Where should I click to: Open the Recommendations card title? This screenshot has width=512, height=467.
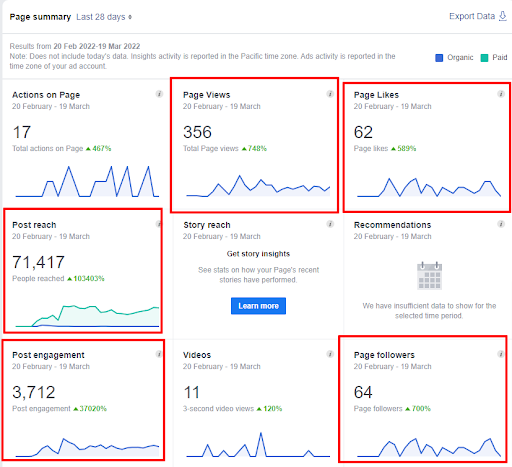tap(392, 225)
